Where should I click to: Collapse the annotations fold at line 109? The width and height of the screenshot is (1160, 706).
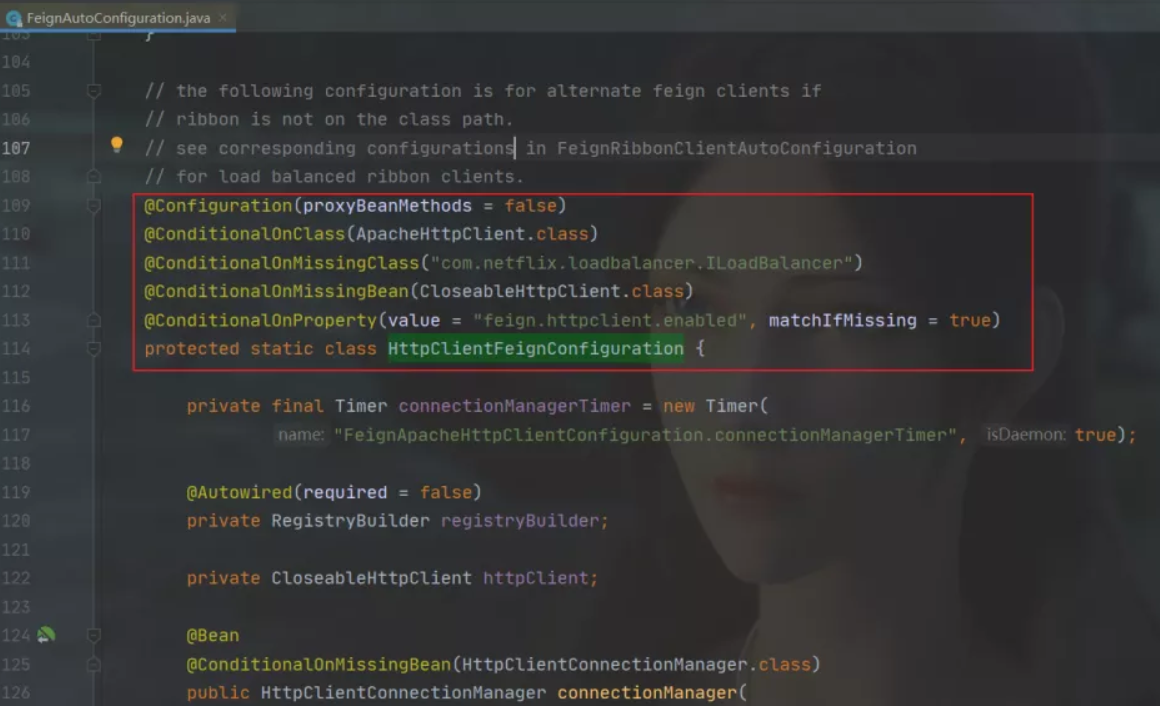[94, 205]
